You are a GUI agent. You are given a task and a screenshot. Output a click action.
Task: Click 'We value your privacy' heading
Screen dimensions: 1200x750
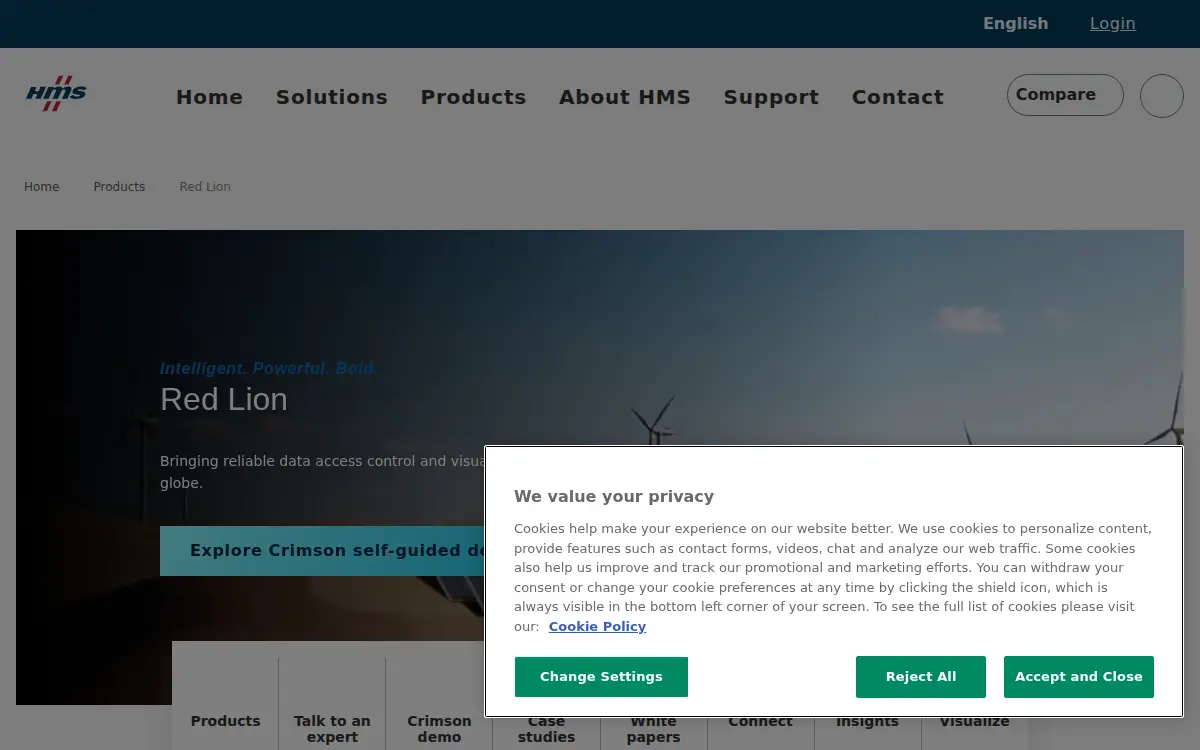coord(614,496)
